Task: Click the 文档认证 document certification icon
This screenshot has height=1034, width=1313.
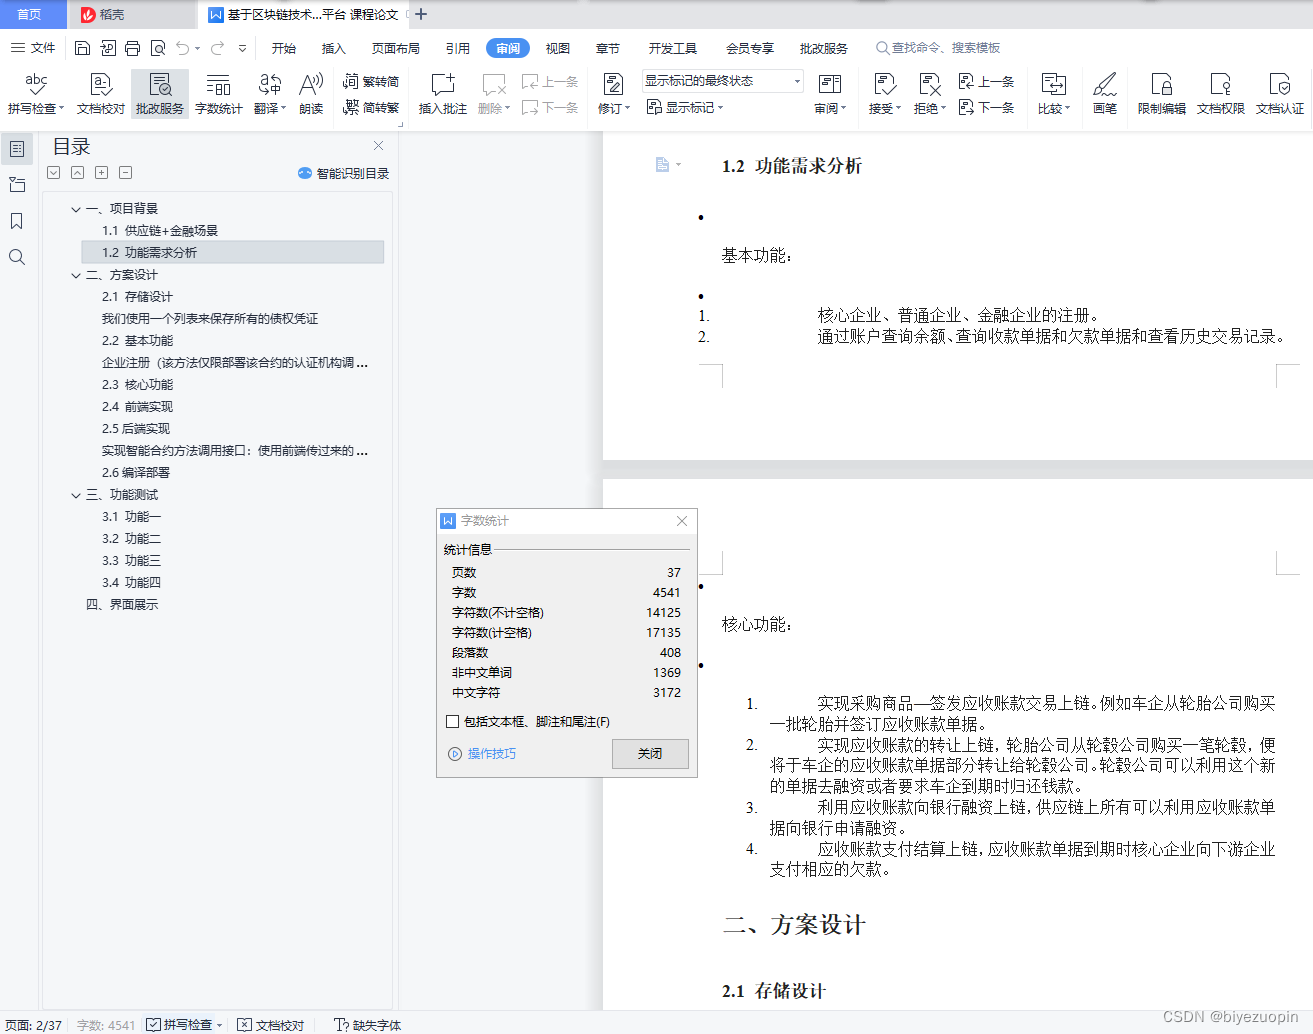Action: pos(1280,93)
